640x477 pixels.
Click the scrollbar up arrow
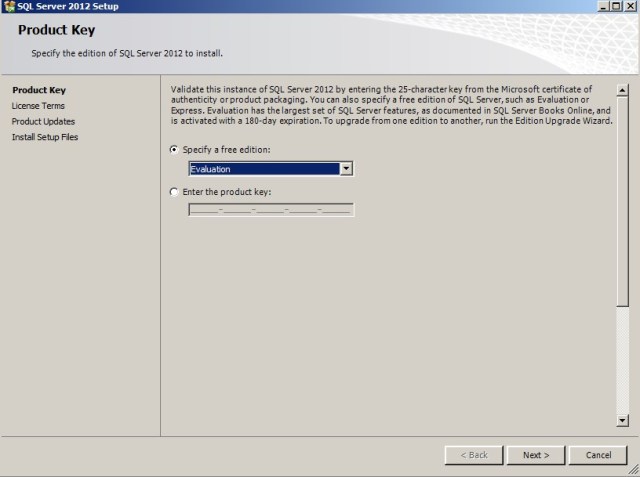[622, 90]
